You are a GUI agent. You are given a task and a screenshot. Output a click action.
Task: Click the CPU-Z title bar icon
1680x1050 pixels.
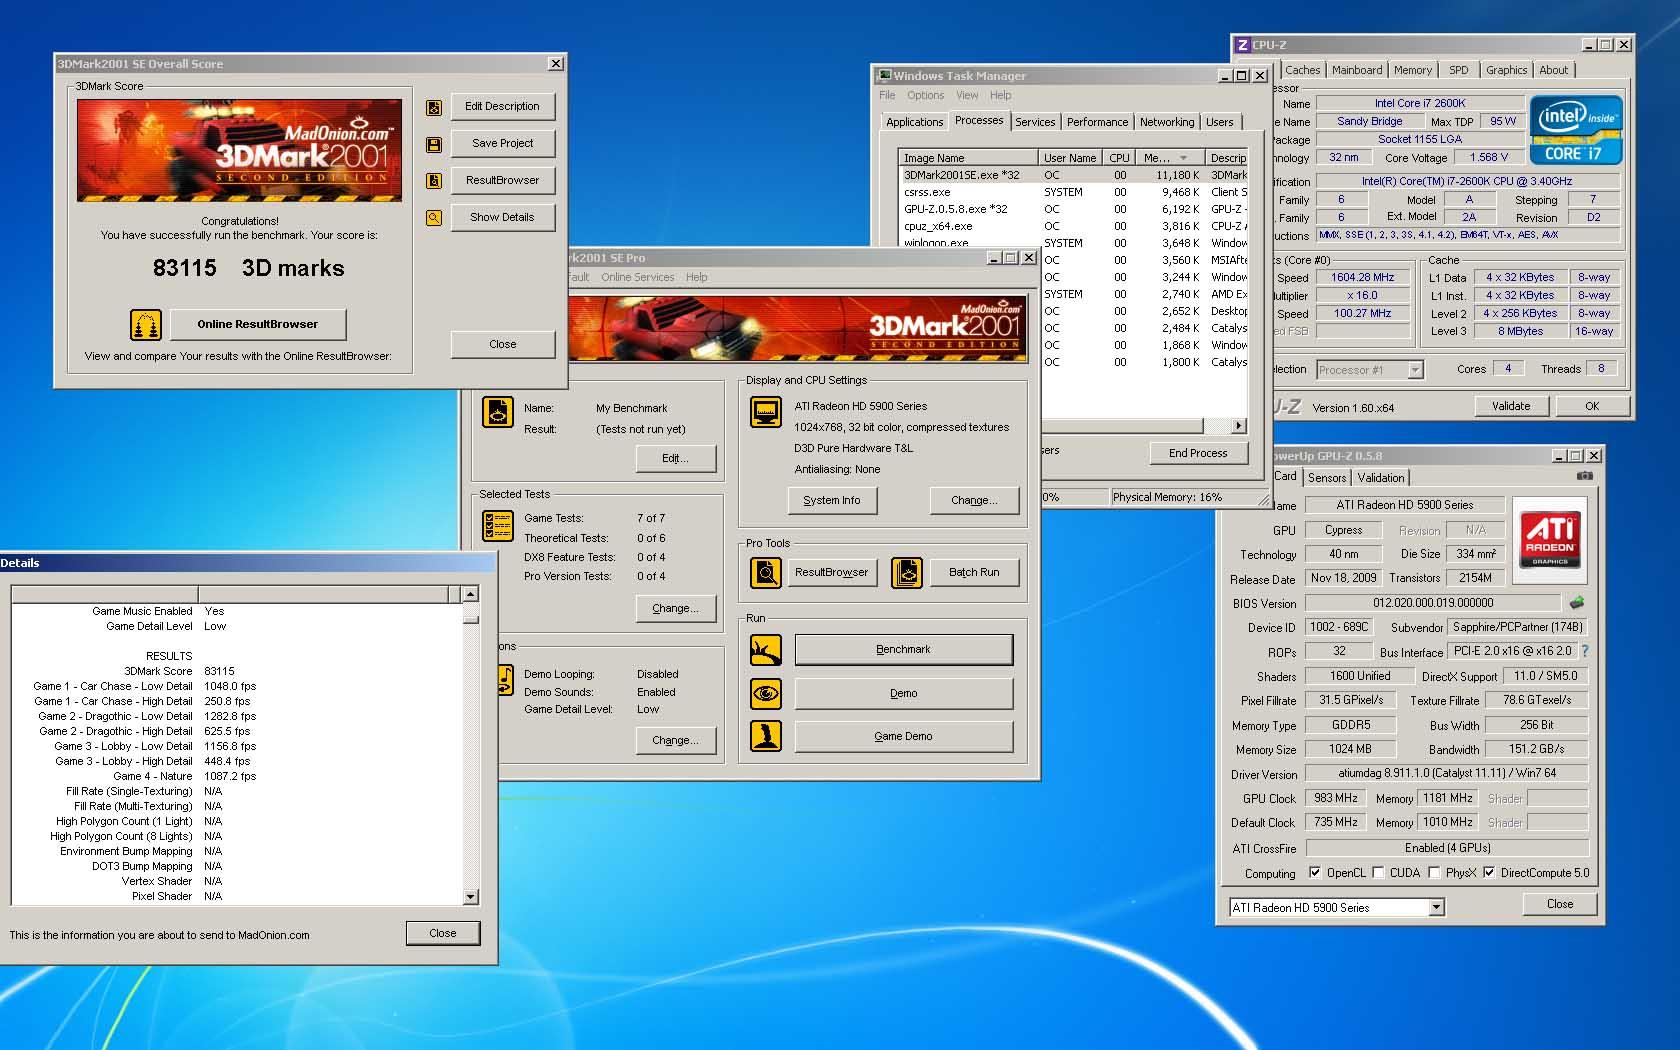pyautogui.click(x=1242, y=45)
